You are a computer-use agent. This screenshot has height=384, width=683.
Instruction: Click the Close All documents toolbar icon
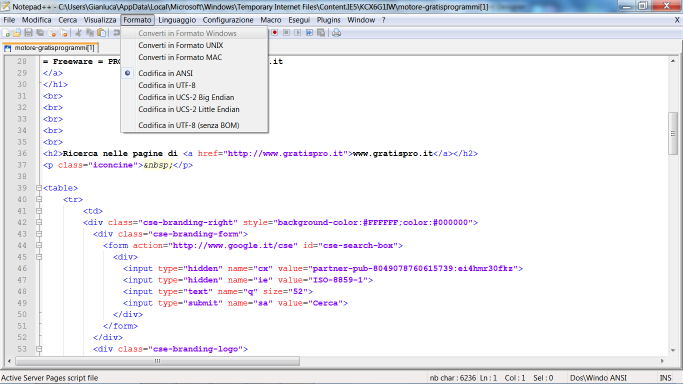[x=64, y=33]
